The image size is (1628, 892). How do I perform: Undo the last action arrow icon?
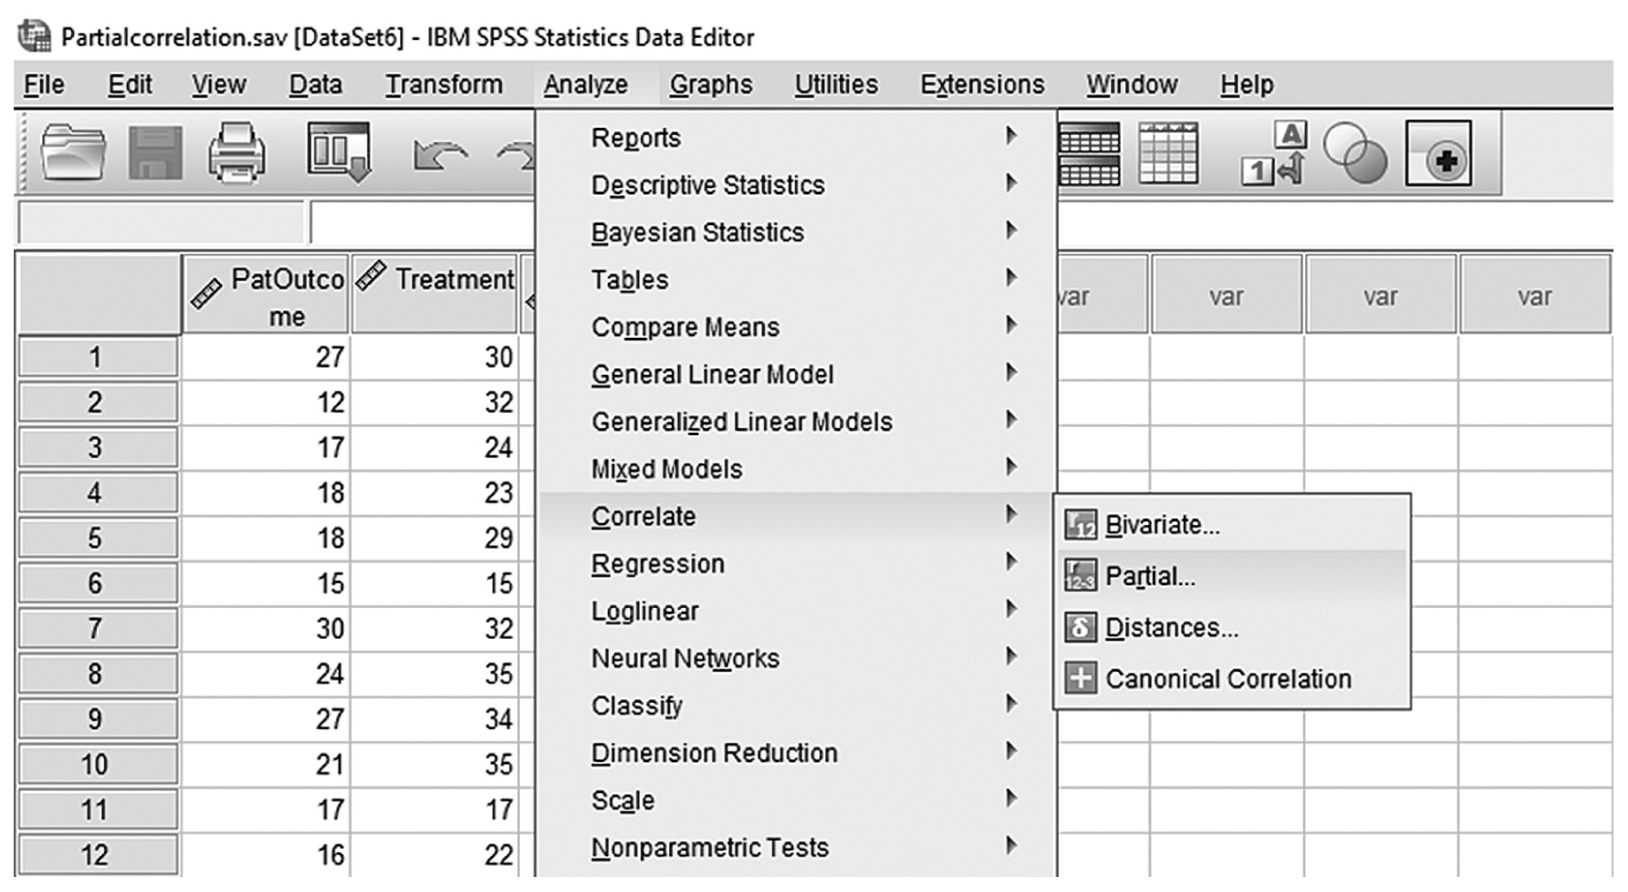(441, 157)
